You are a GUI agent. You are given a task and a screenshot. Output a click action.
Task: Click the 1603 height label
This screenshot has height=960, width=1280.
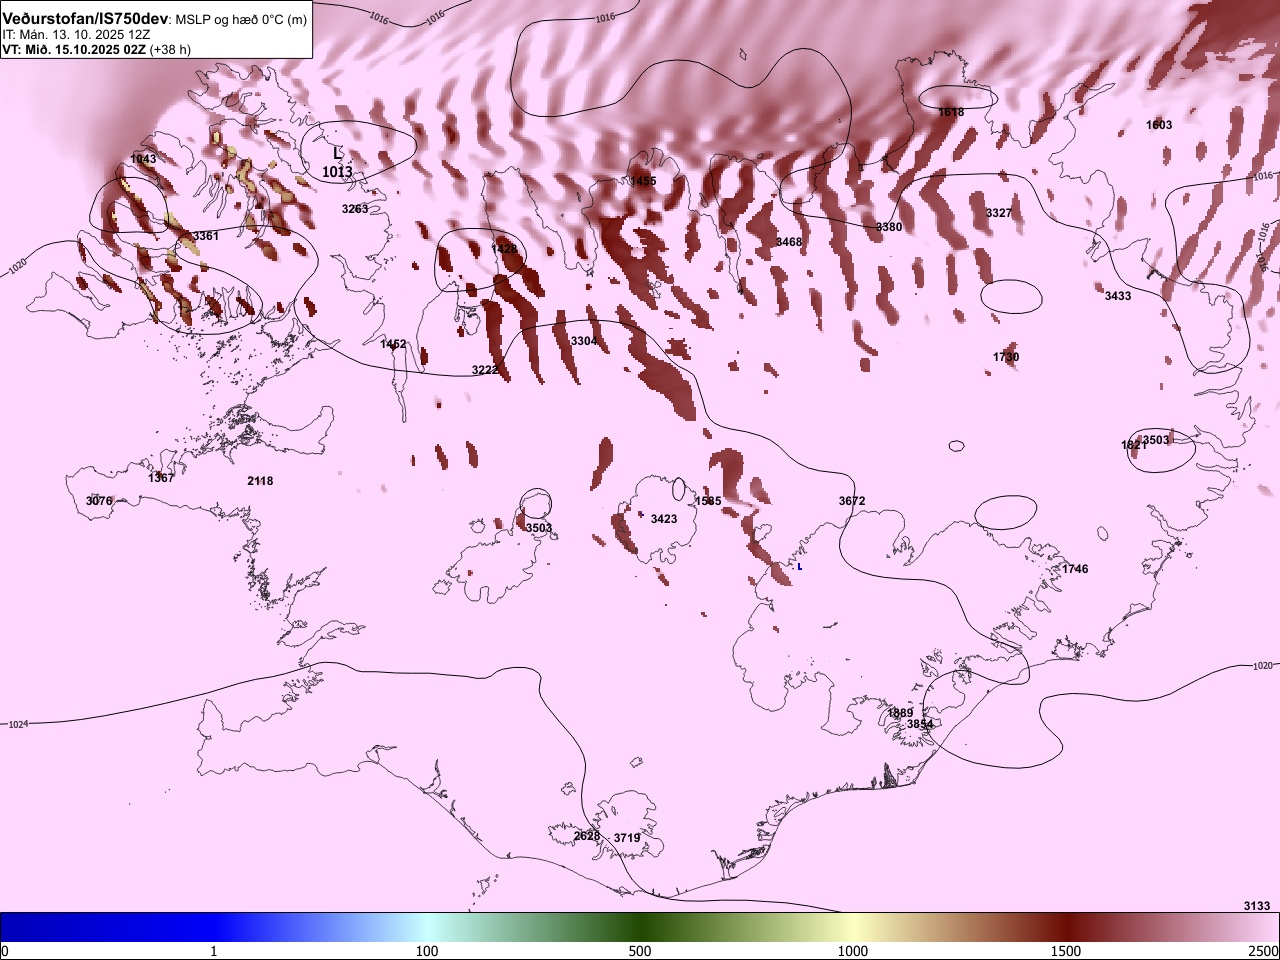[1159, 125]
